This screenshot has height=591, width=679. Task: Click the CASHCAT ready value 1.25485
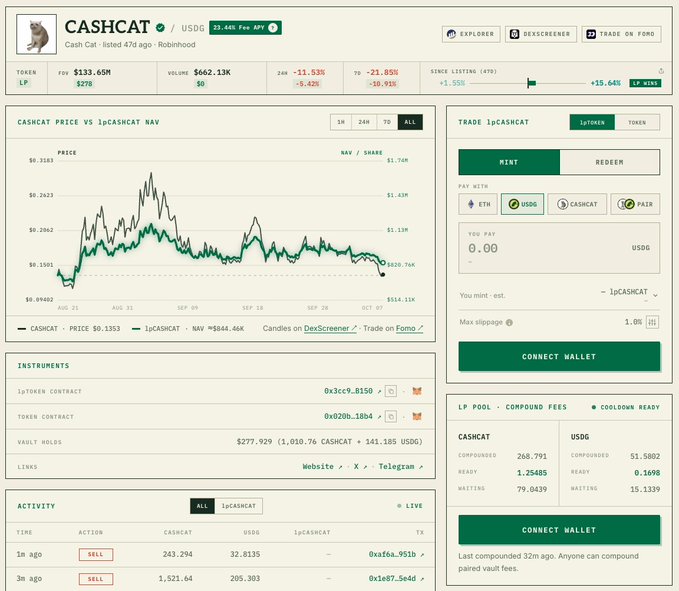point(532,473)
